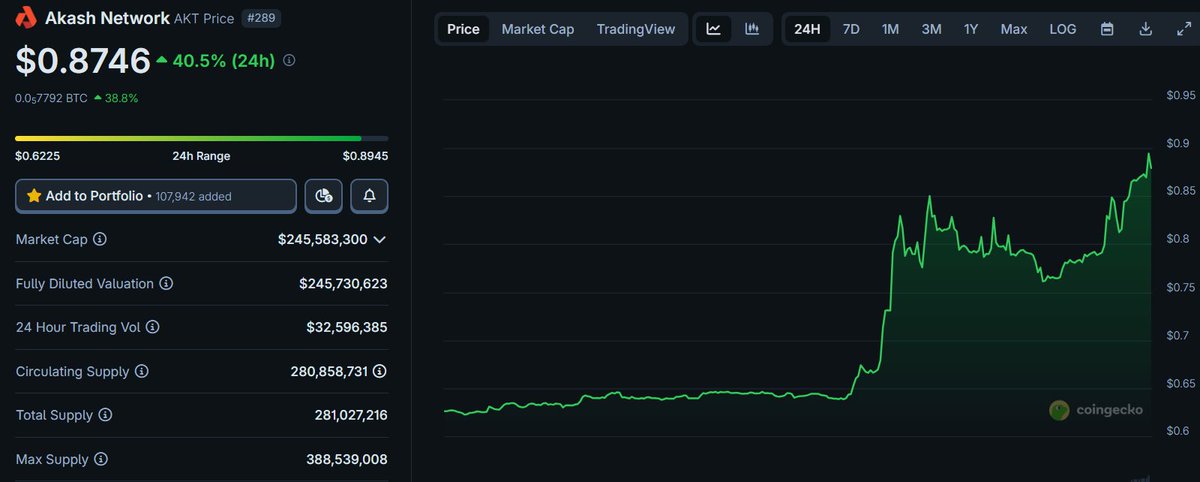
Task: Click the 24h low value $0.6225
Action: coord(37,156)
